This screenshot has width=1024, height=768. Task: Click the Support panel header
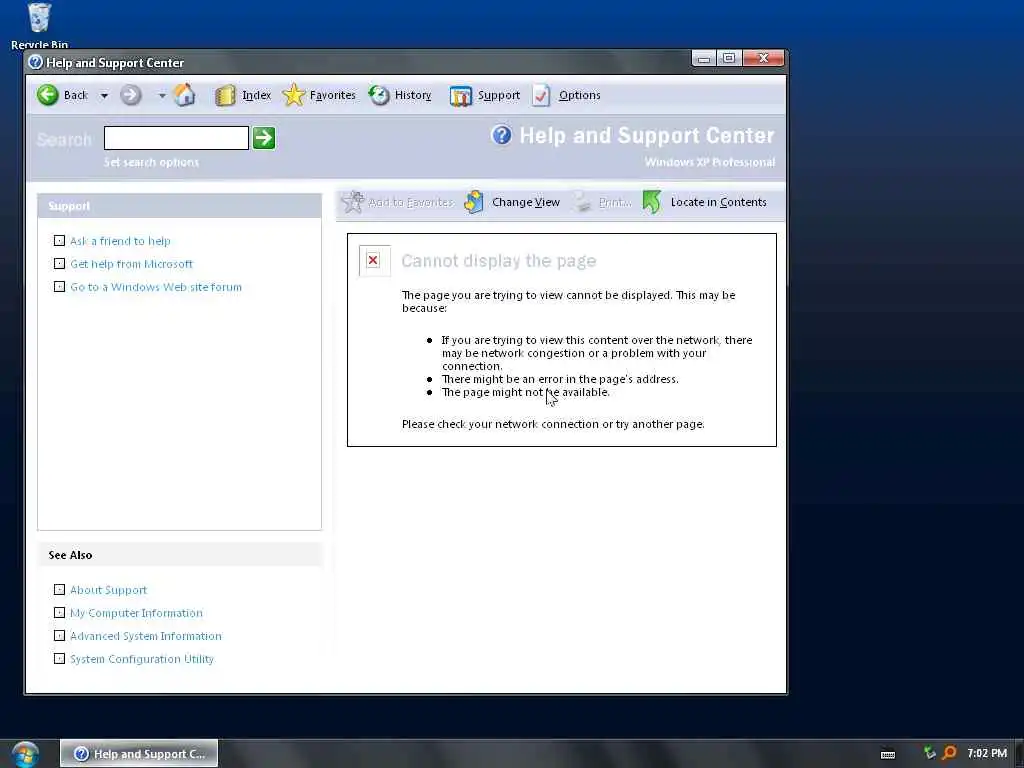click(x=180, y=206)
